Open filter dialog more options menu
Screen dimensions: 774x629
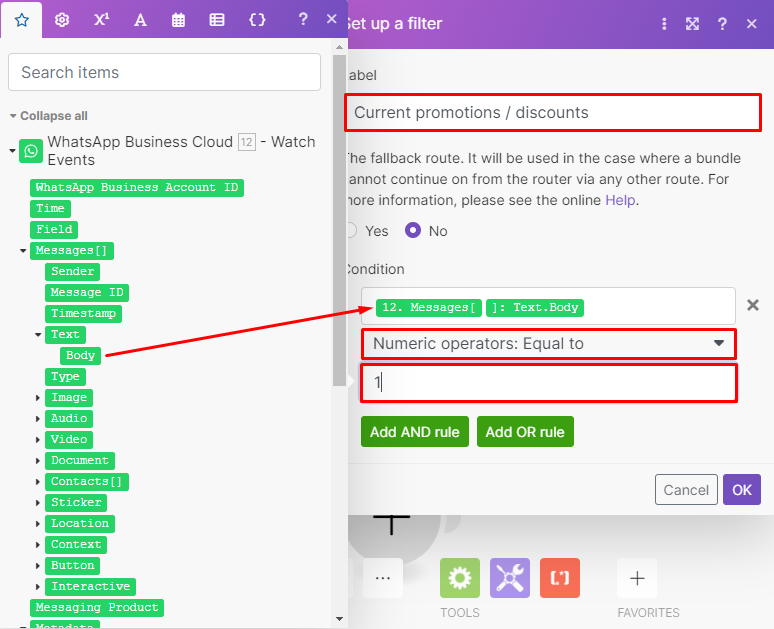point(664,24)
